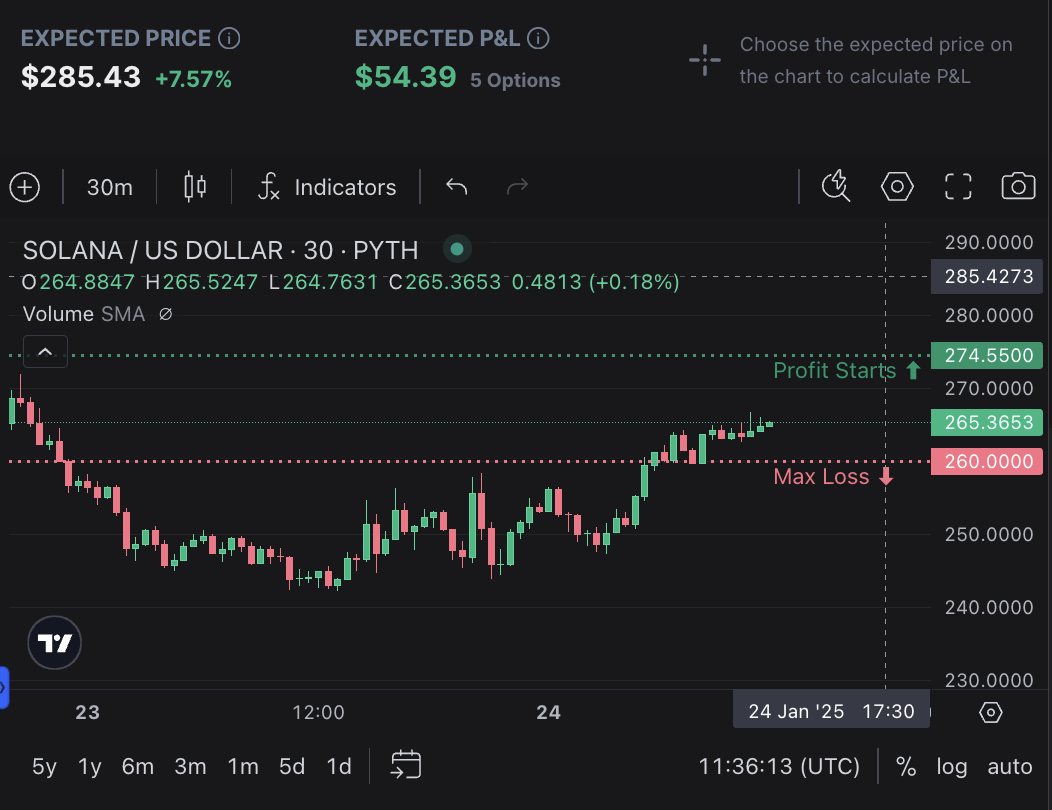
Task: Enter fullscreen chart mode
Action: pos(958,187)
